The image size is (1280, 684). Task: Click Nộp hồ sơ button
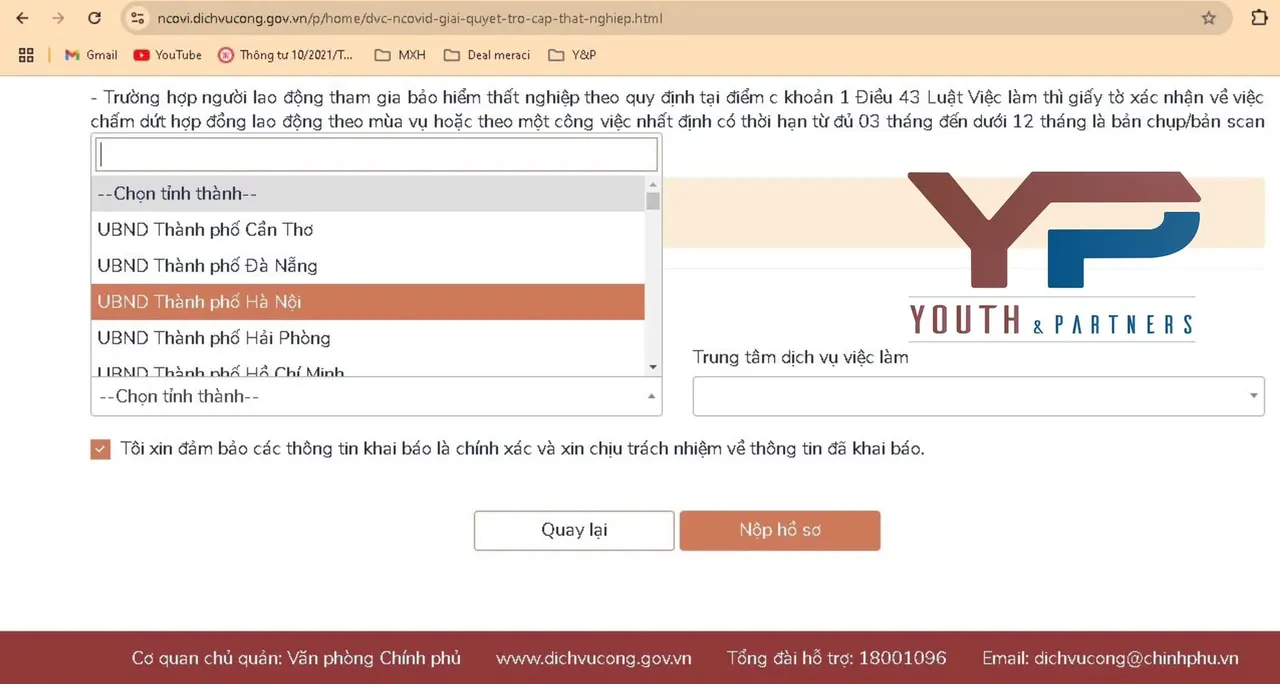[780, 530]
